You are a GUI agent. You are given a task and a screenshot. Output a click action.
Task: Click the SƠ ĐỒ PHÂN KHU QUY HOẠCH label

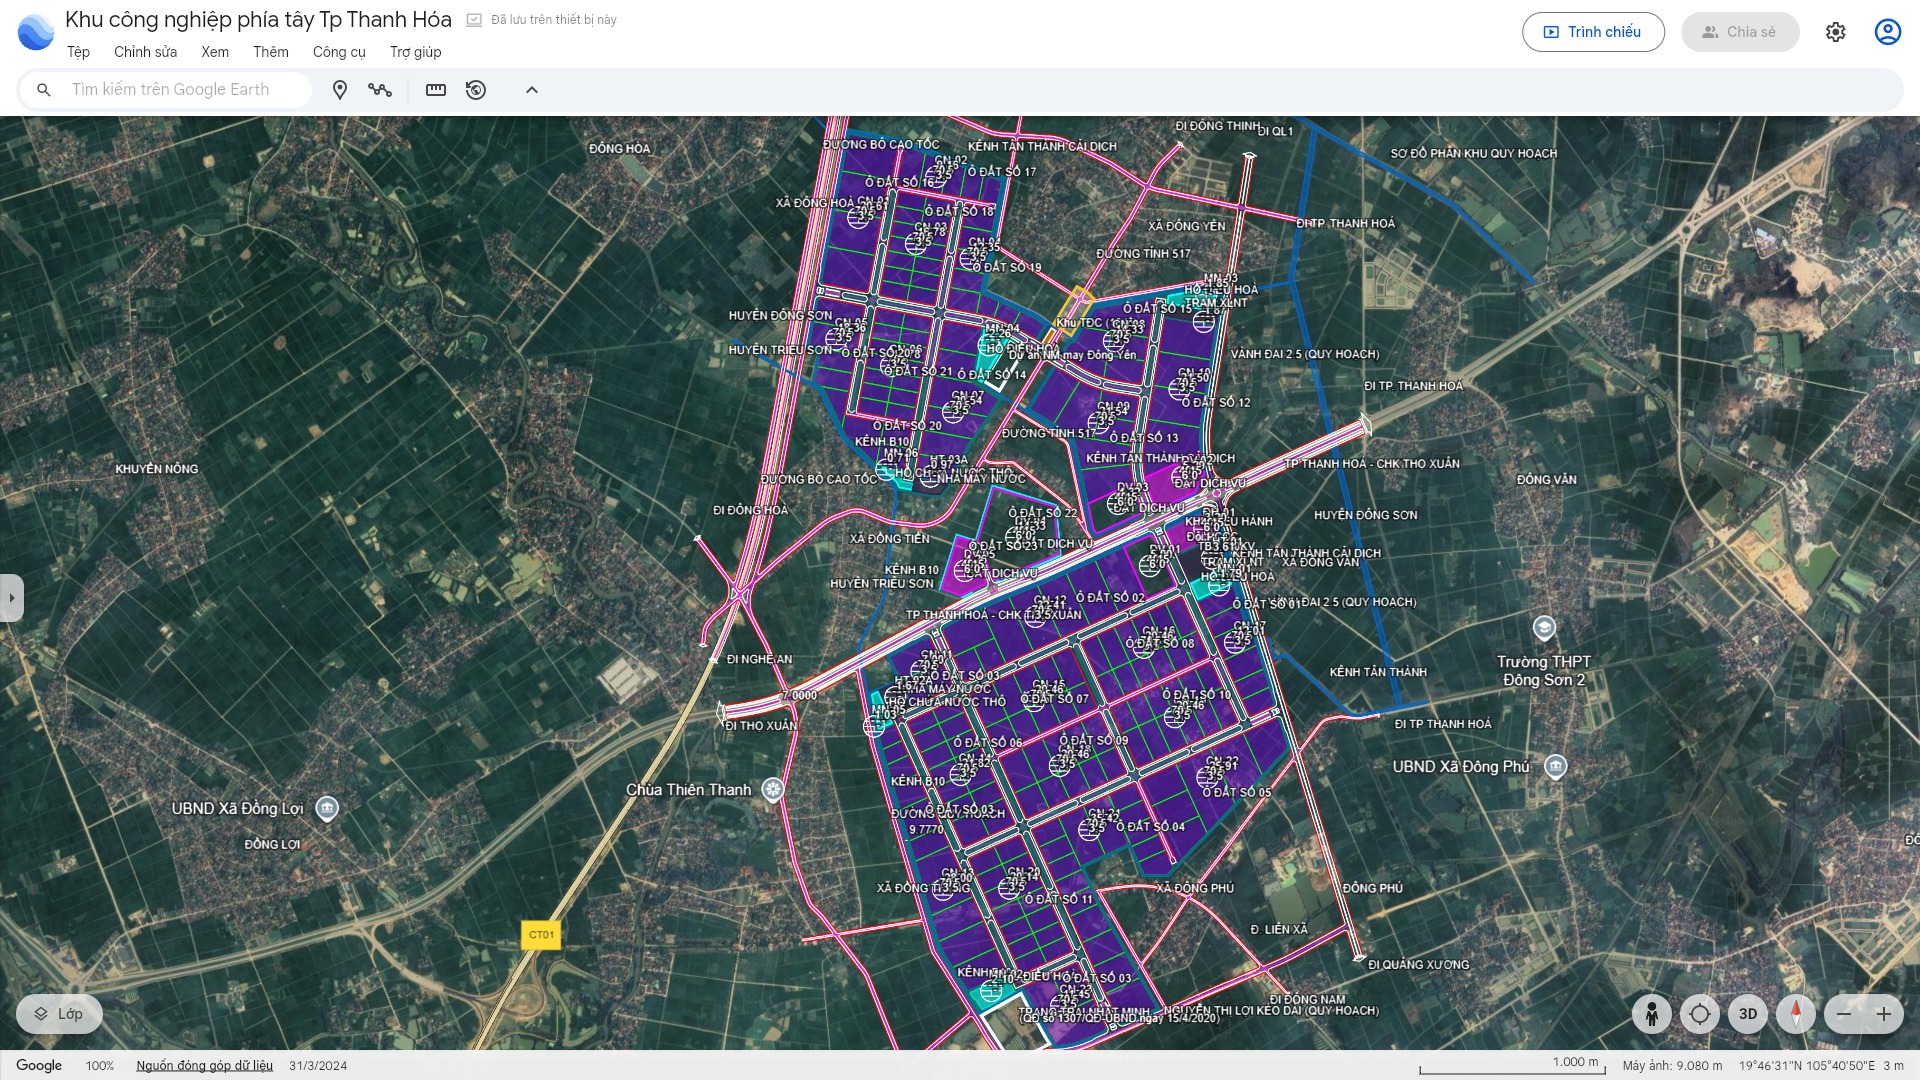click(x=1474, y=154)
